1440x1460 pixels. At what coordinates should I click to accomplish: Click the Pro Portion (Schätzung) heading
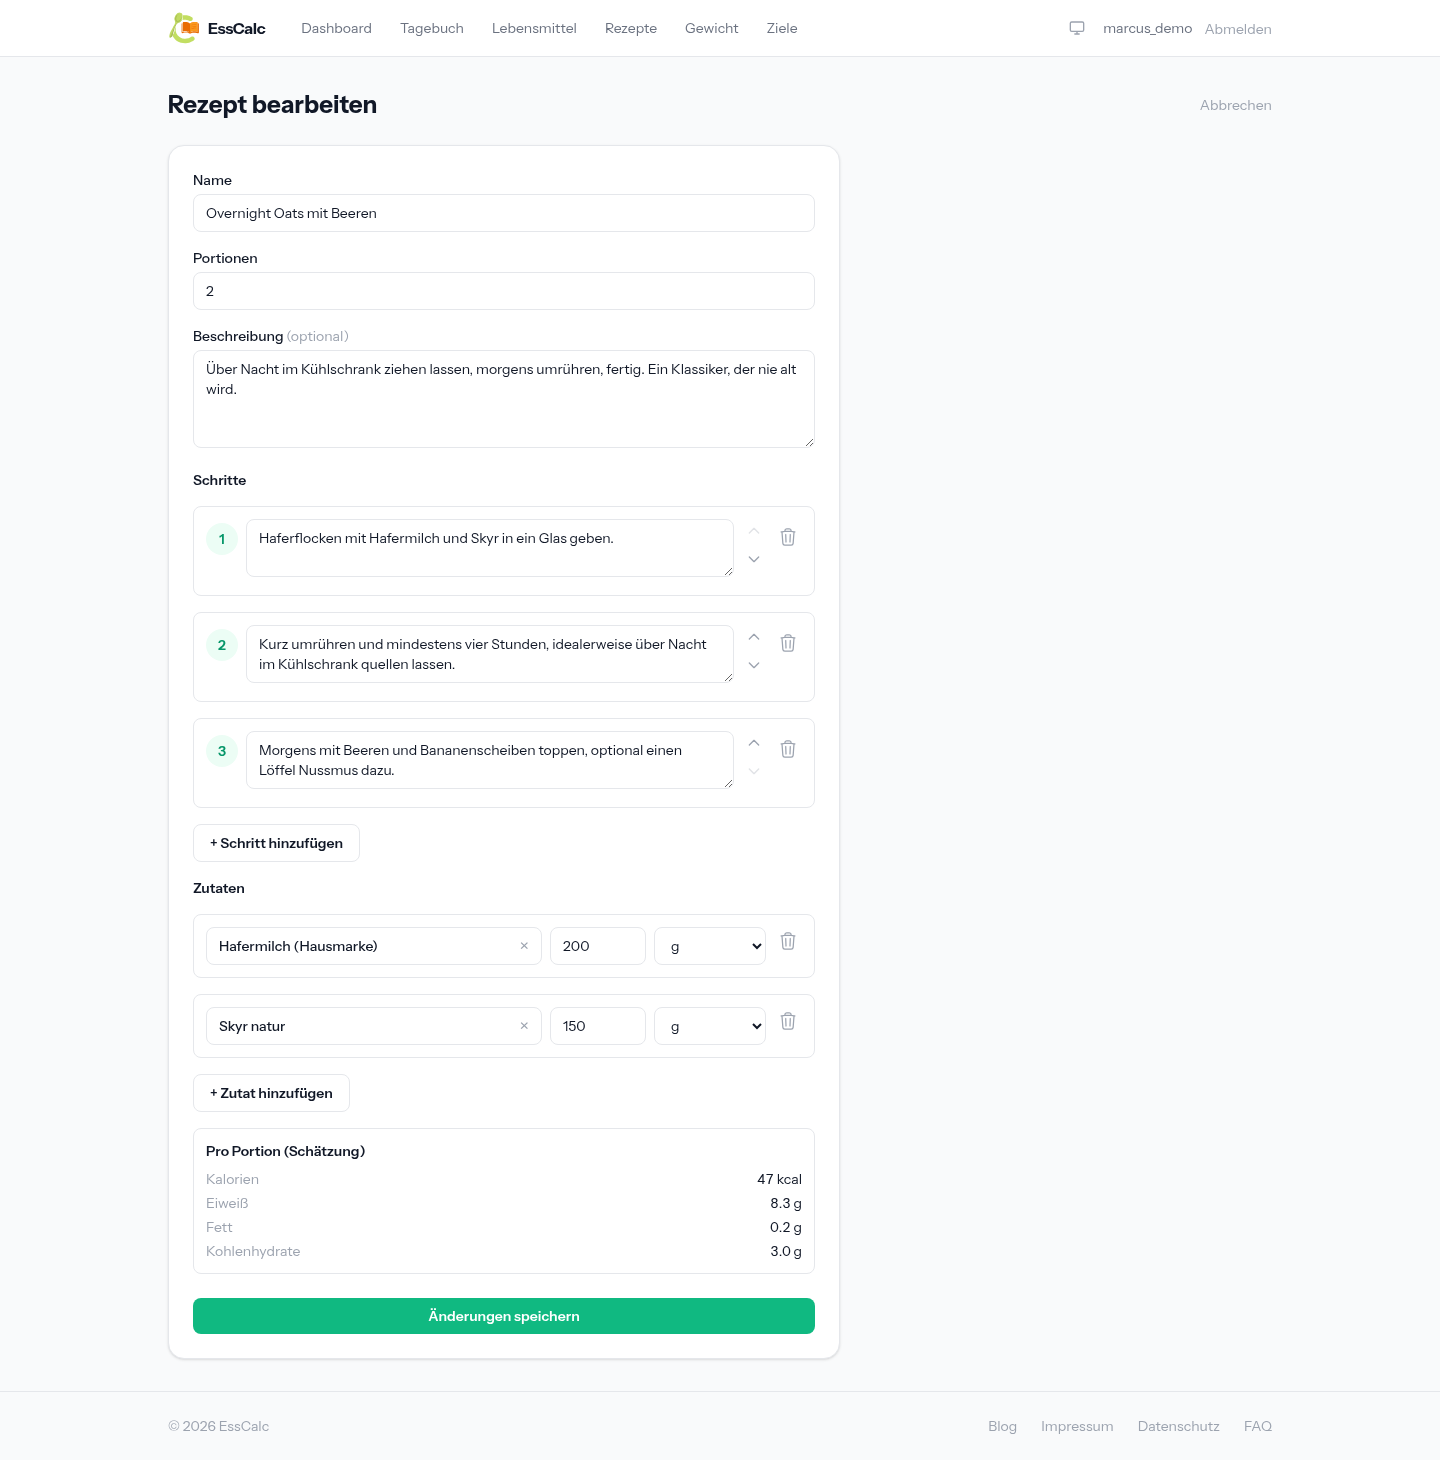[285, 1151]
